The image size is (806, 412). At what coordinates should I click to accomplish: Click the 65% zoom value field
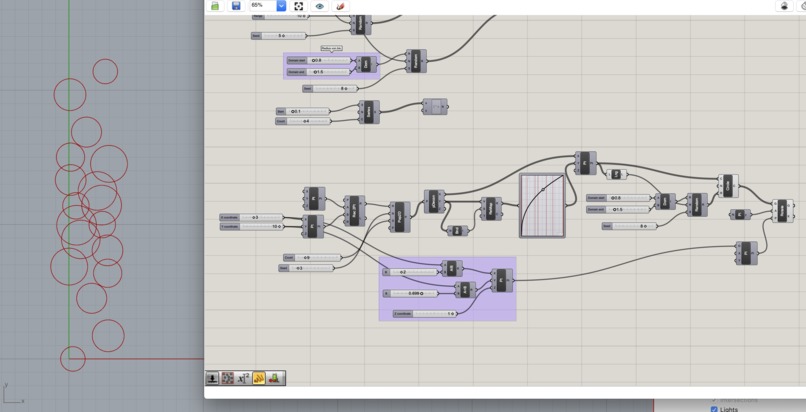coord(263,6)
